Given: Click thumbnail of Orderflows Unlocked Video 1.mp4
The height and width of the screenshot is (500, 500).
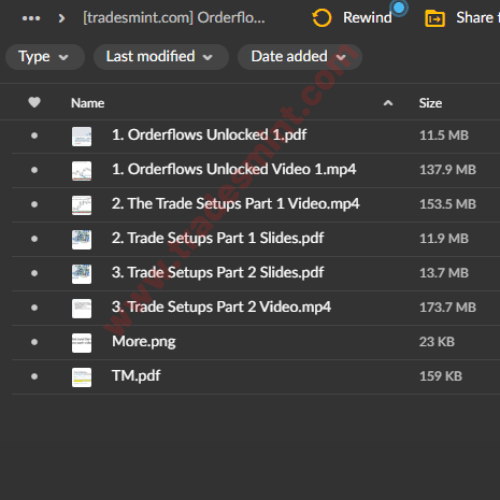Looking at the screenshot, I should pyautogui.click(x=82, y=171).
